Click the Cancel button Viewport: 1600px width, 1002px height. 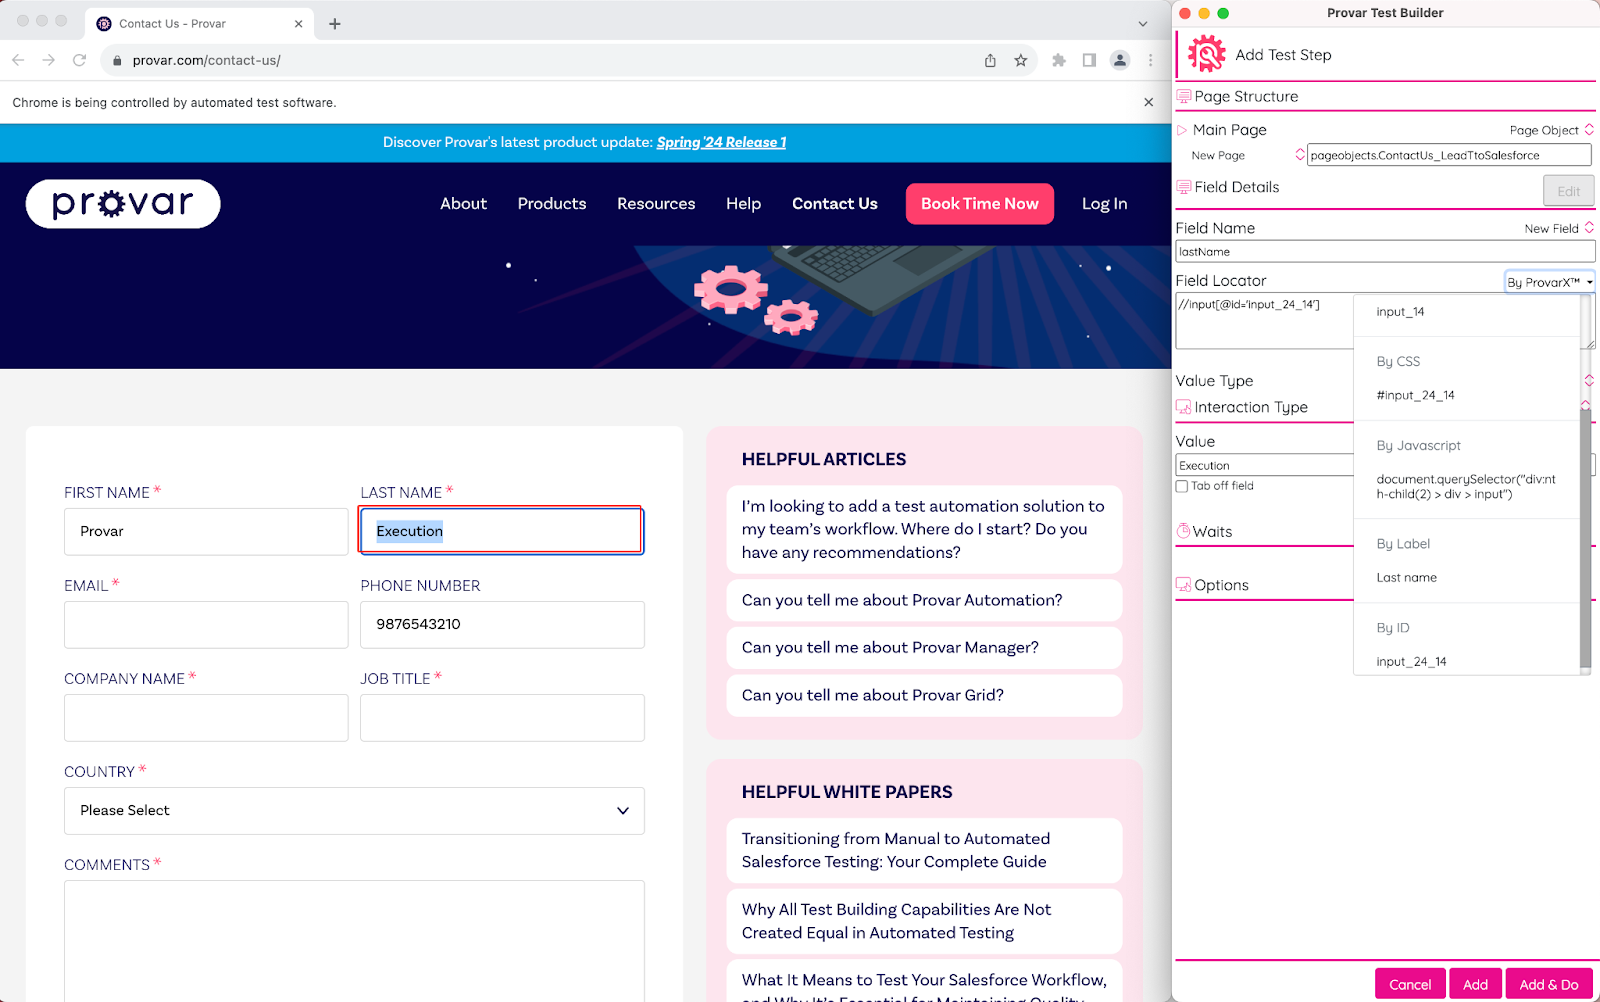click(1410, 984)
